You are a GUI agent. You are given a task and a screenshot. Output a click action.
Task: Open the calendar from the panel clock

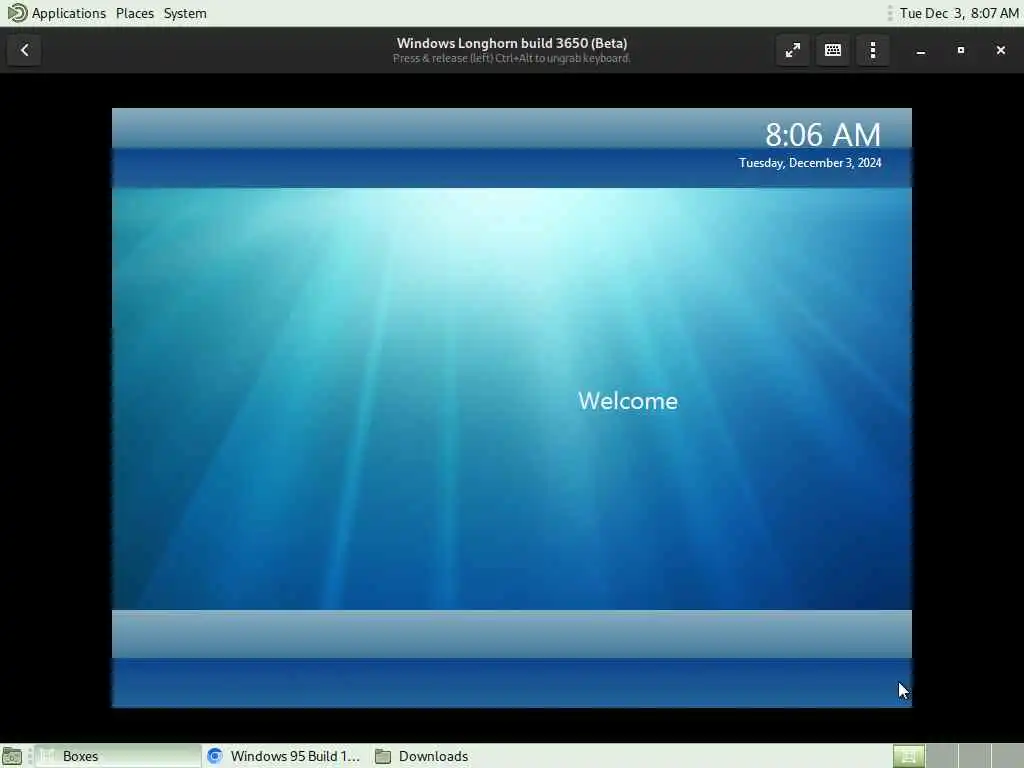tap(959, 13)
